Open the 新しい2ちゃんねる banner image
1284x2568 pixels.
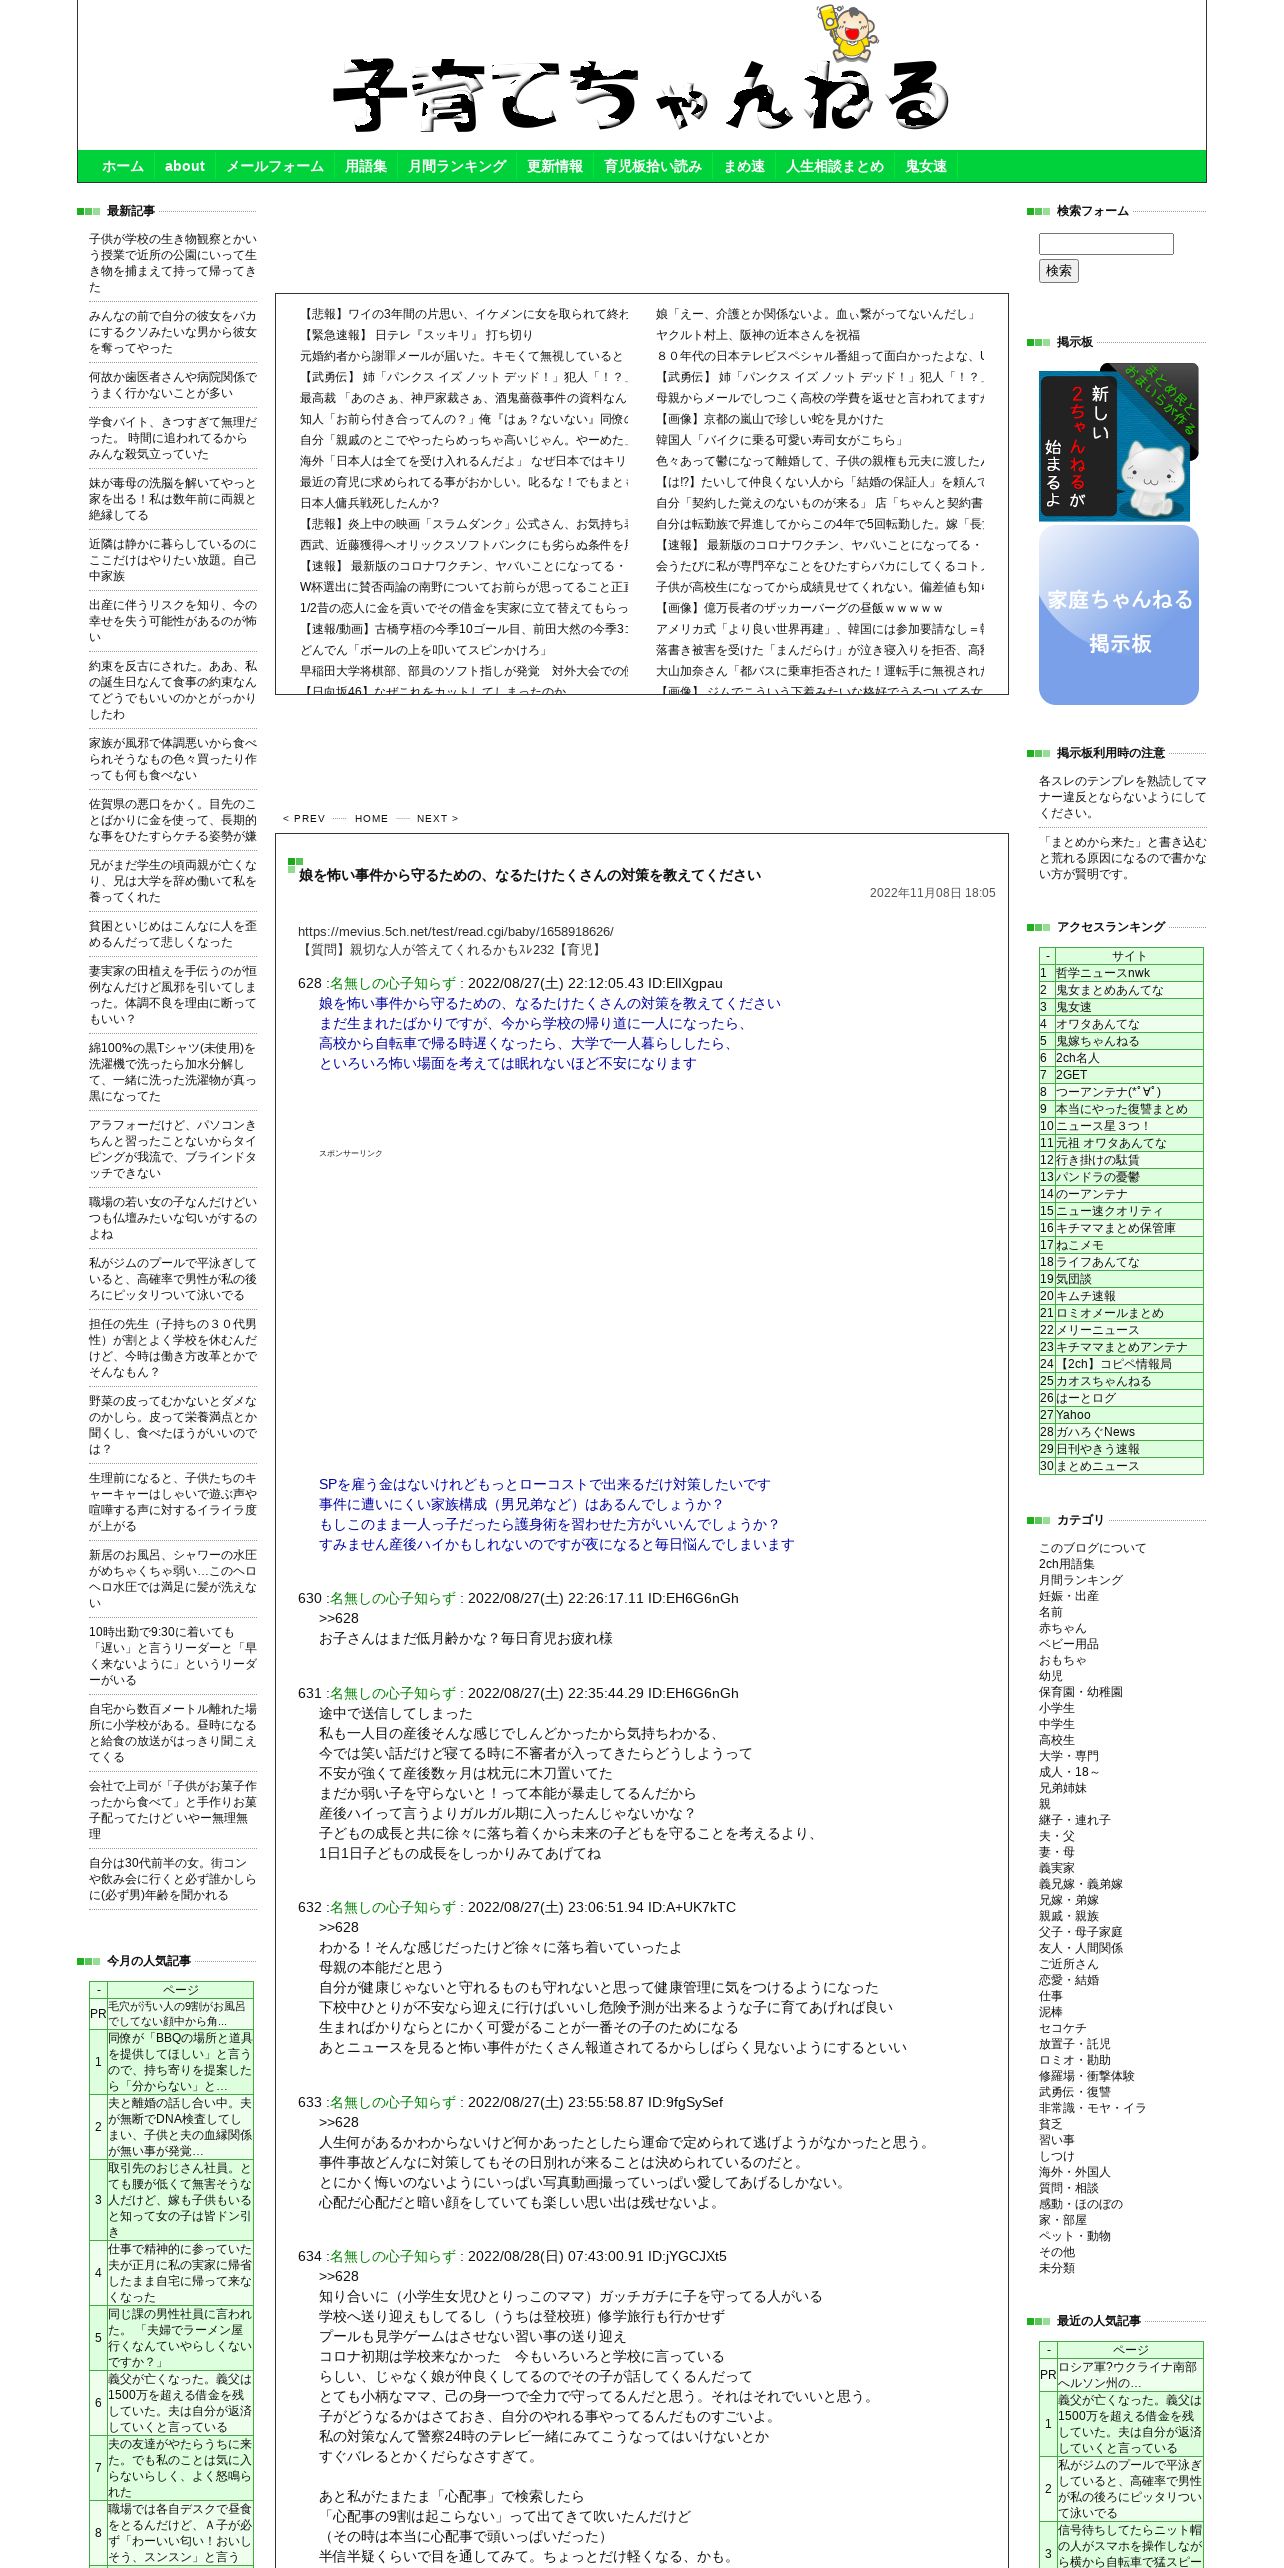pyautogui.click(x=1119, y=442)
